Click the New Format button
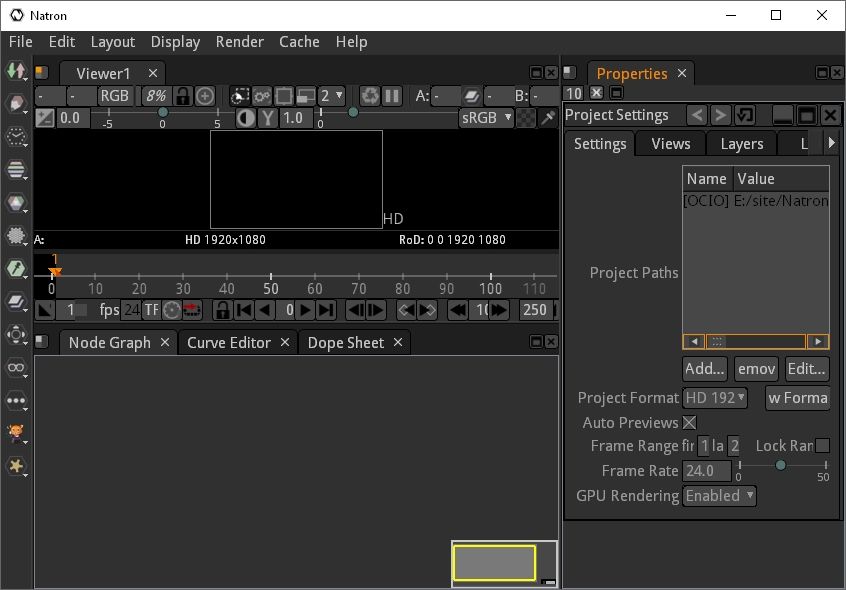This screenshot has width=846, height=590. 797,398
